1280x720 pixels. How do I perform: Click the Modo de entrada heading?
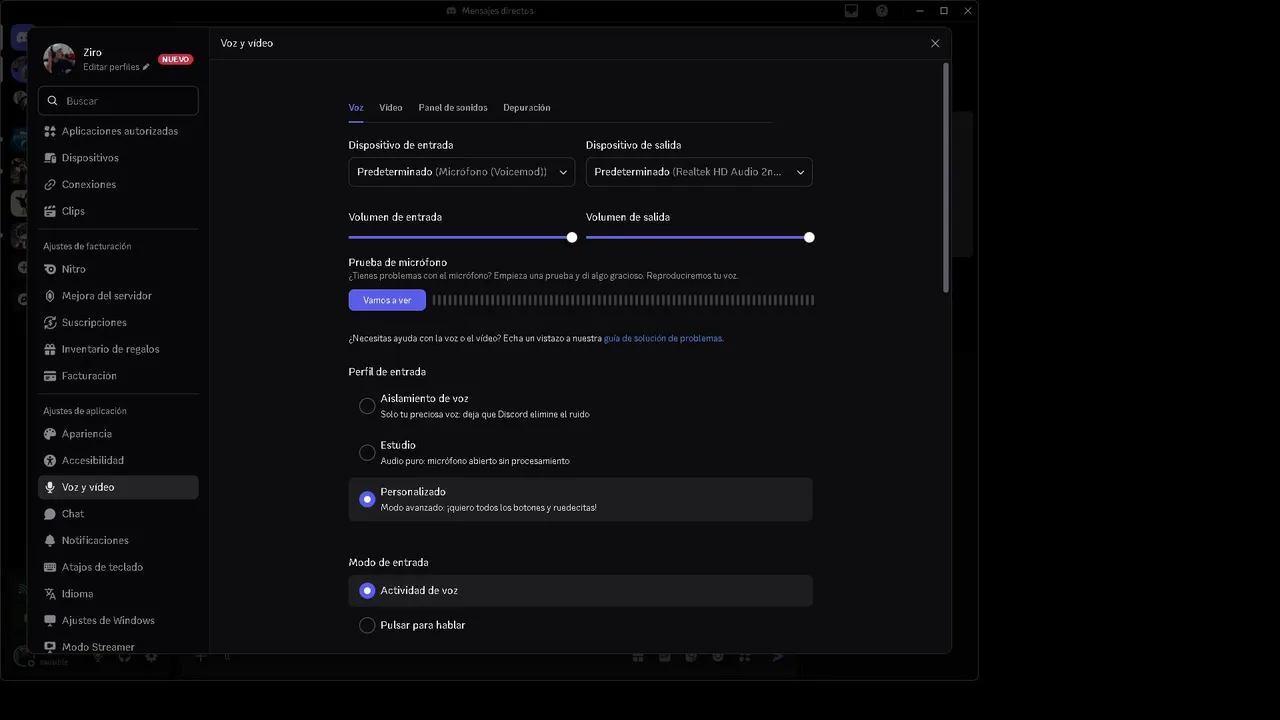click(388, 562)
